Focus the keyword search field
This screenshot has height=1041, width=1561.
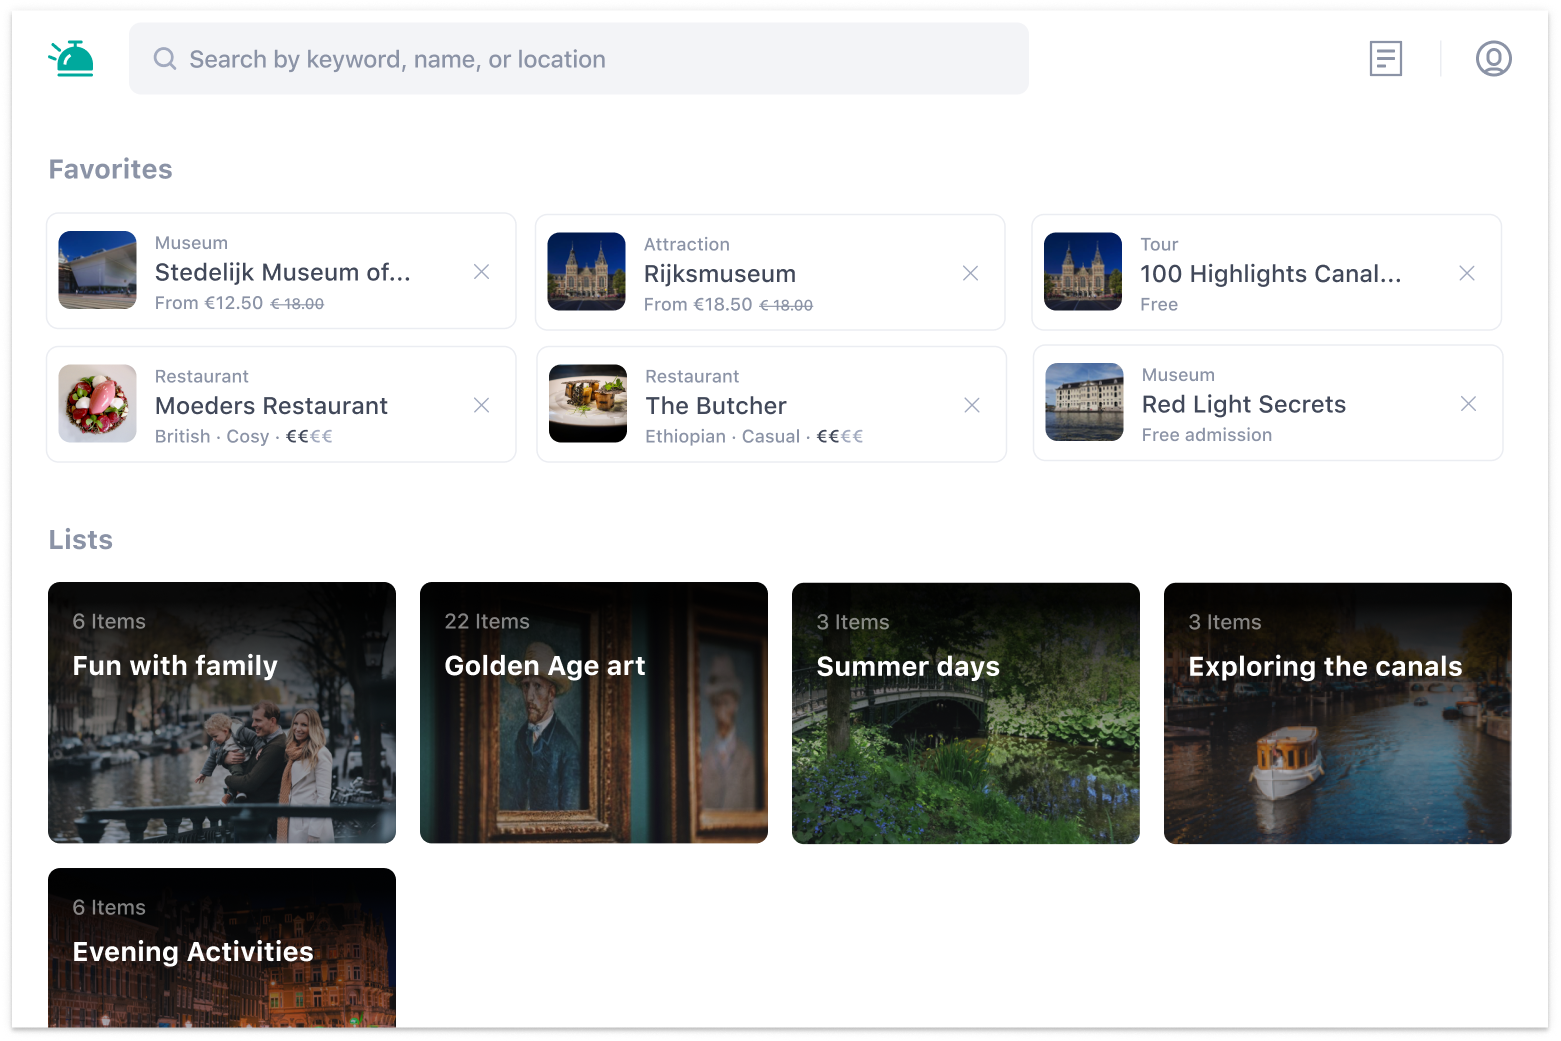point(578,59)
